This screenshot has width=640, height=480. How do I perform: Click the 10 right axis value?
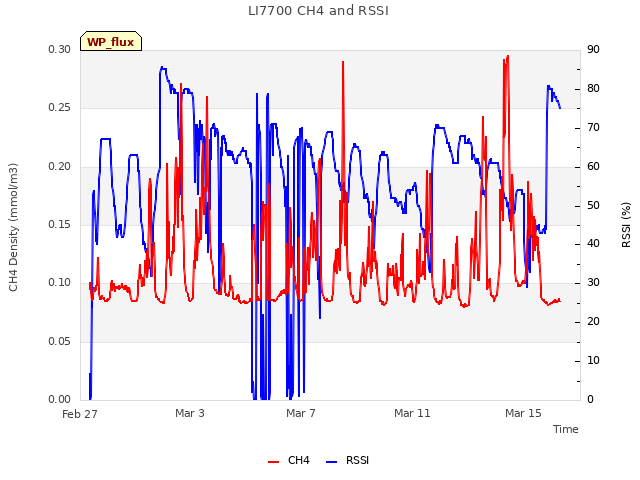593,360
